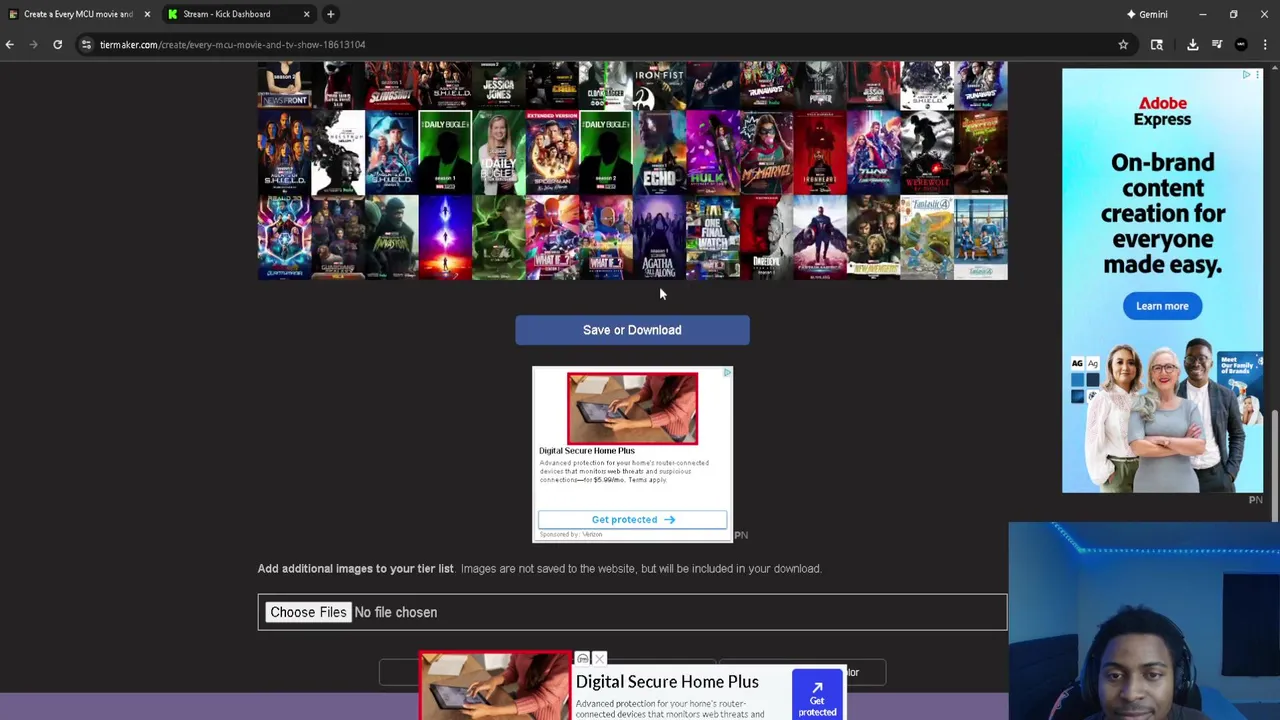The height and width of the screenshot is (720, 1280).
Task: Go back using the browser back arrow
Action: coord(10,44)
